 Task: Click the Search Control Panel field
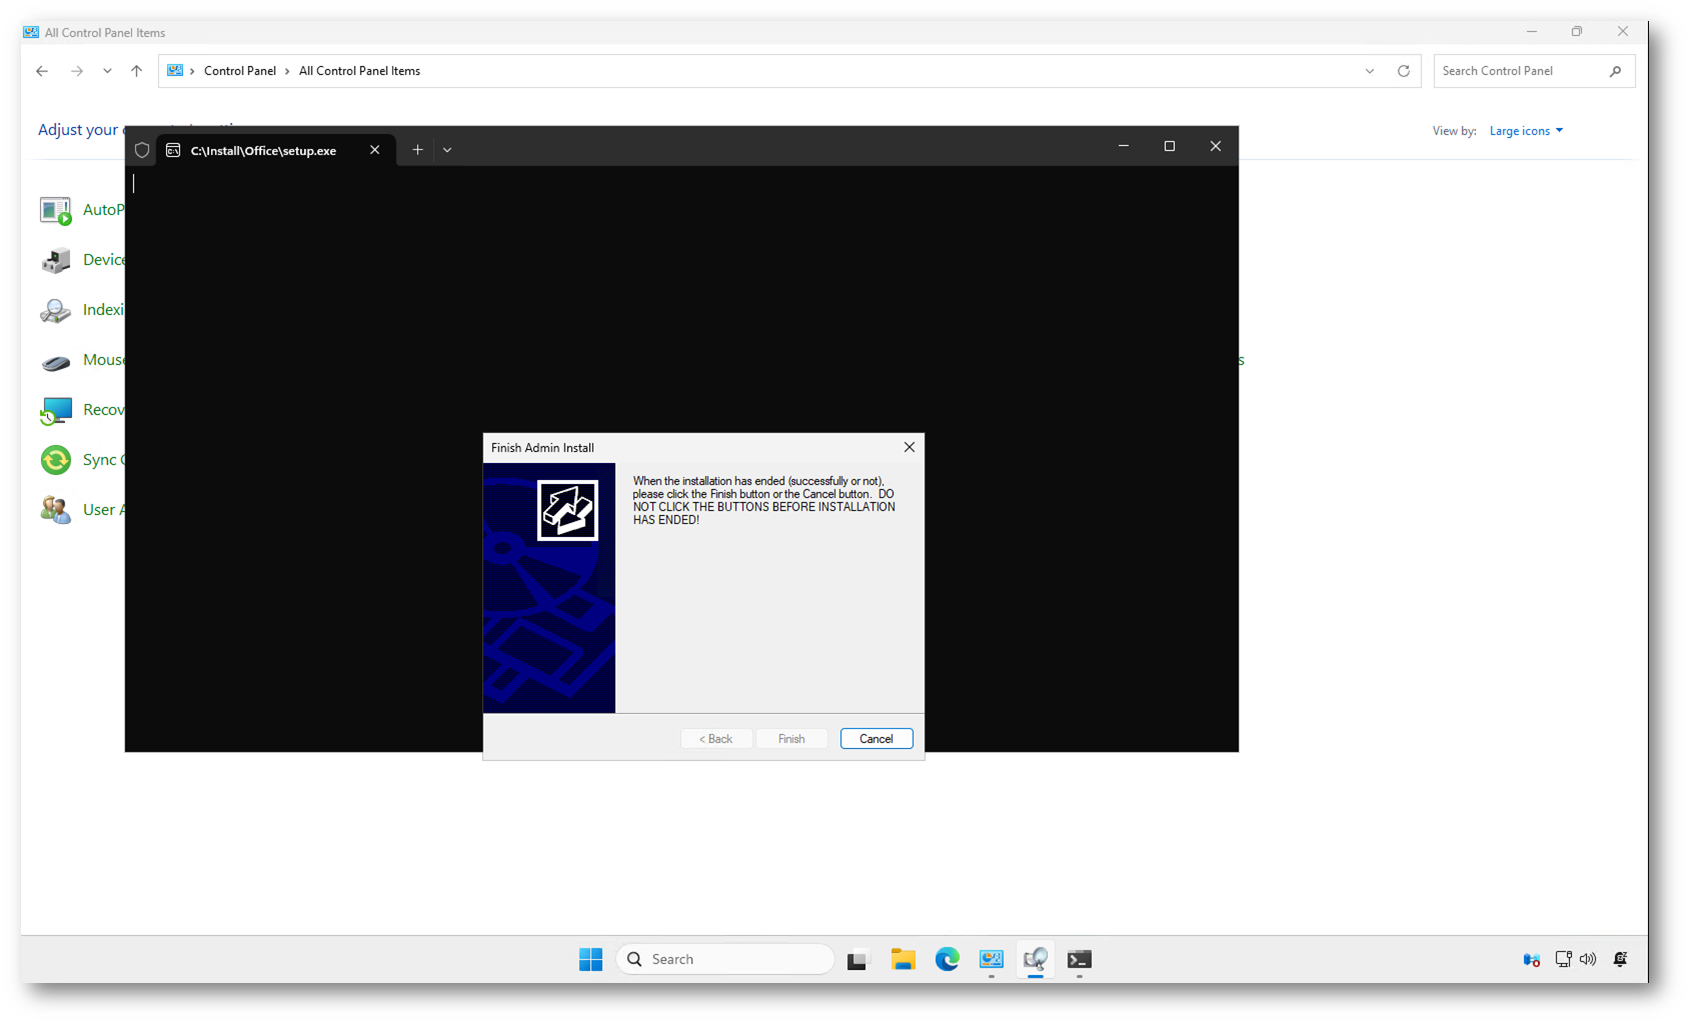[x=1520, y=71]
